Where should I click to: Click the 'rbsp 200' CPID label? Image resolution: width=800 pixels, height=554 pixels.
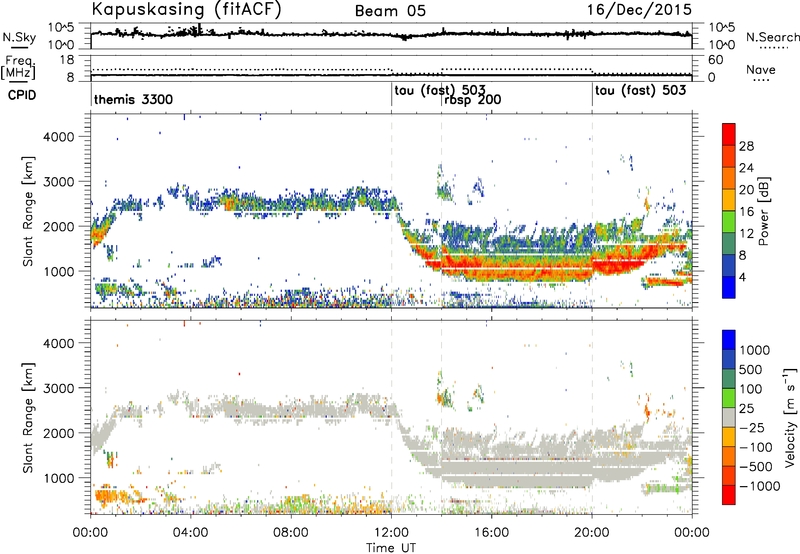[x=472, y=99]
